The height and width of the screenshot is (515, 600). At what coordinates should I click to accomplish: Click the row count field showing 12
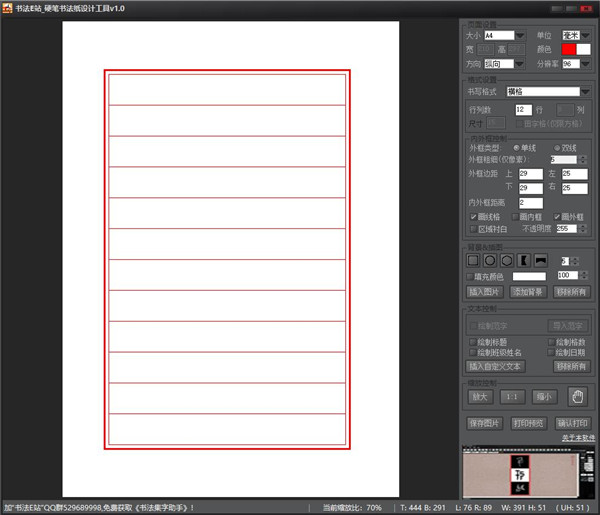(523, 110)
